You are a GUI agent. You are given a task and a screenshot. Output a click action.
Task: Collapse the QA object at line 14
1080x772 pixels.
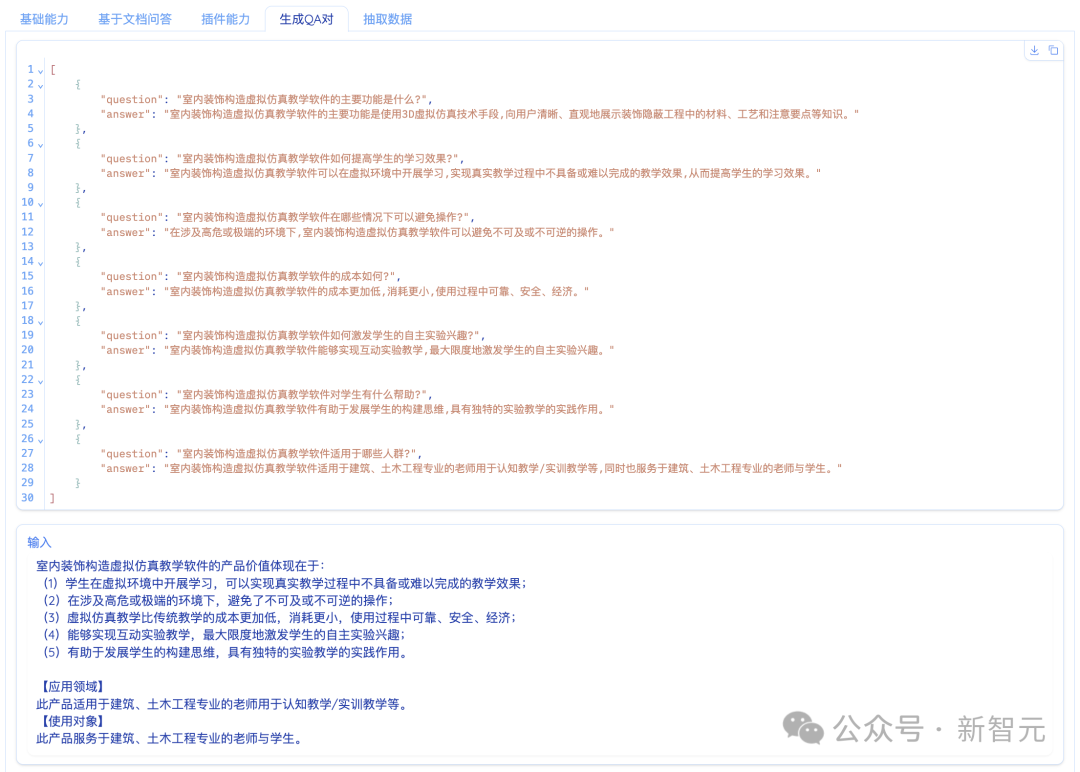click(41, 262)
